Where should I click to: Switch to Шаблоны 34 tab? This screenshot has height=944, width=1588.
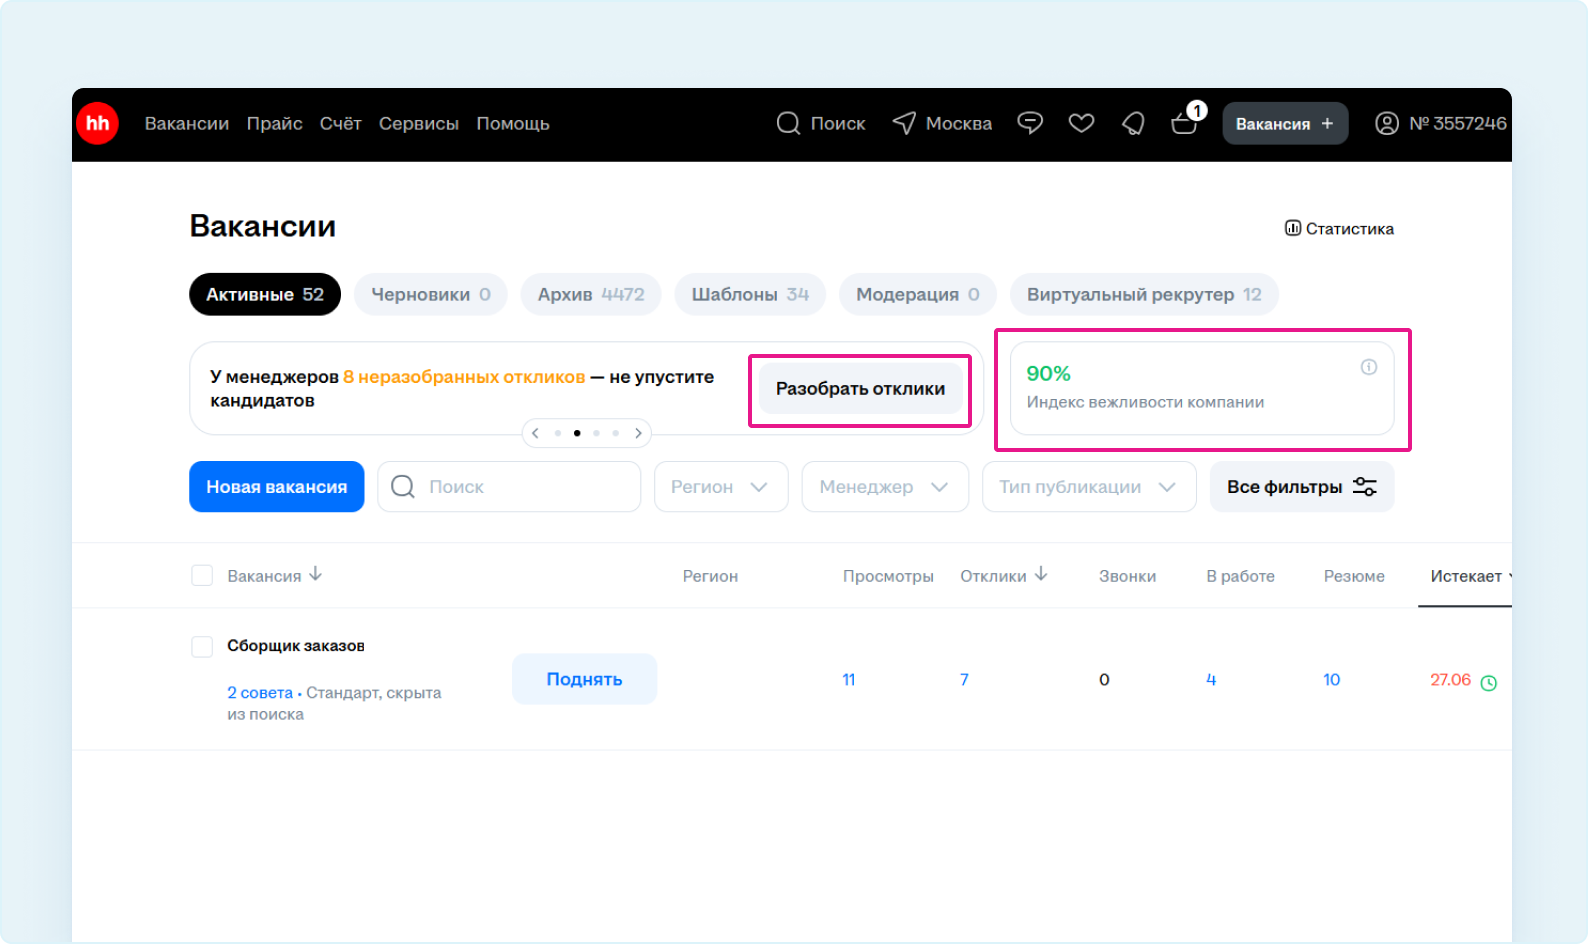(750, 294)
